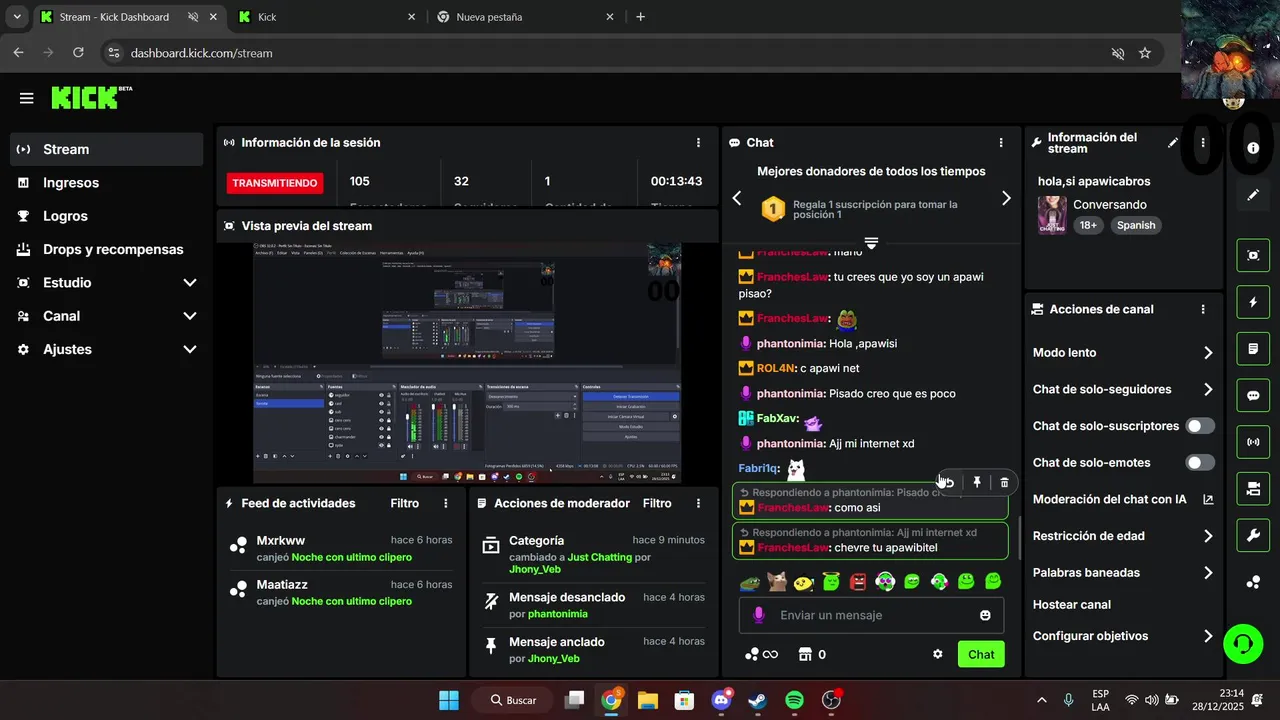Open the green headset support button

[x=1243, y=643]
